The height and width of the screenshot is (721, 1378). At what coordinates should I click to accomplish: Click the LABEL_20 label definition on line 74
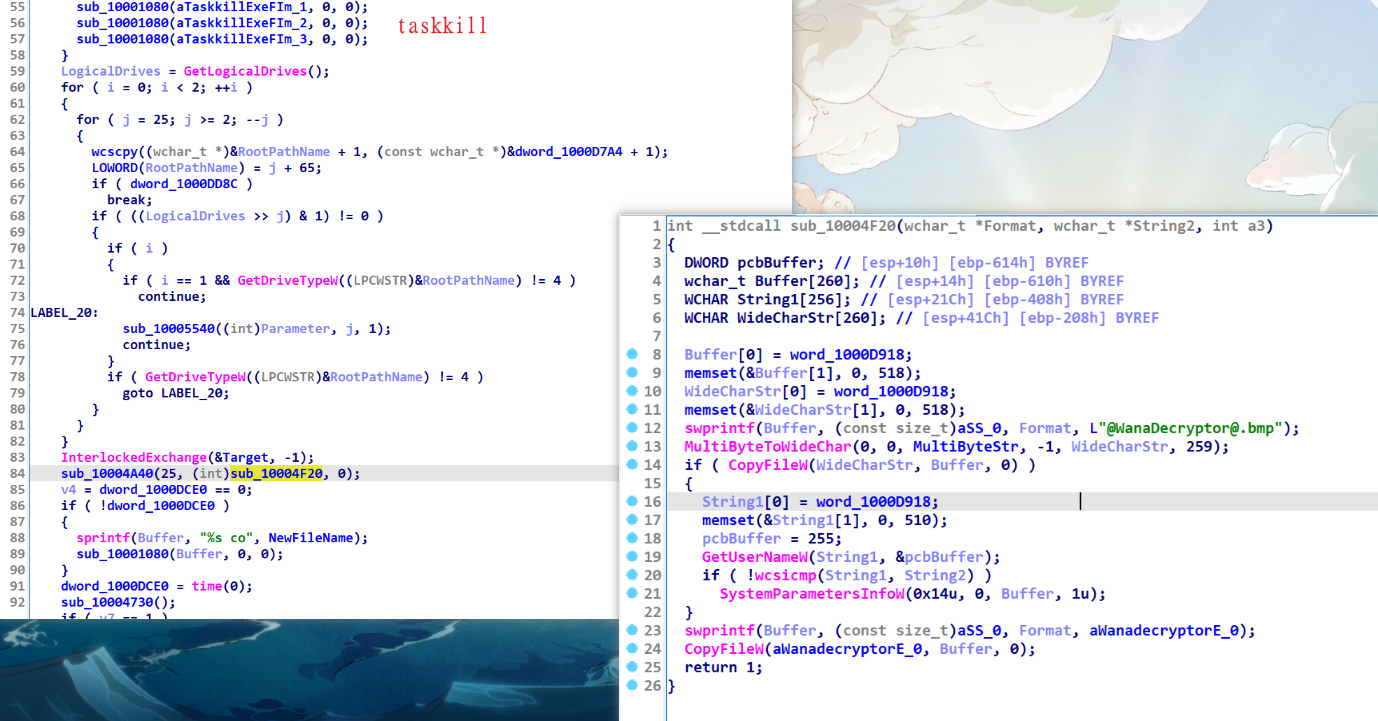[x=62, y=312]
